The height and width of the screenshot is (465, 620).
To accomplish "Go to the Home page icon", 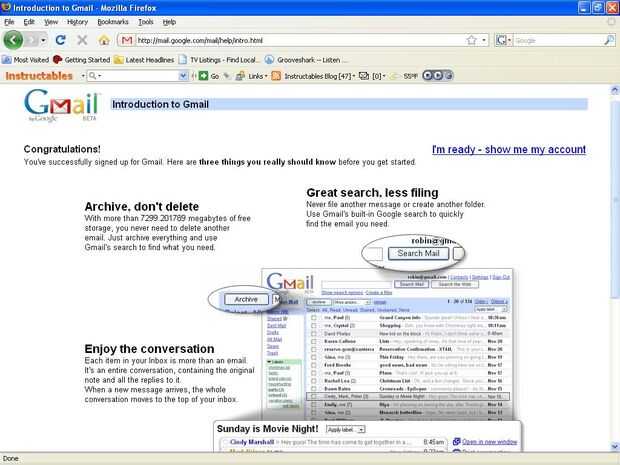I will point(104,40).
